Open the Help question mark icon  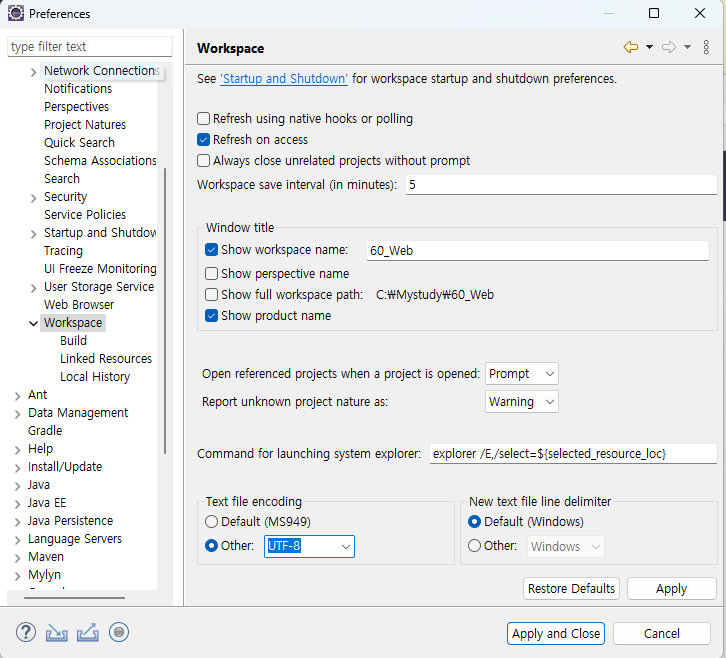[26, 632]
